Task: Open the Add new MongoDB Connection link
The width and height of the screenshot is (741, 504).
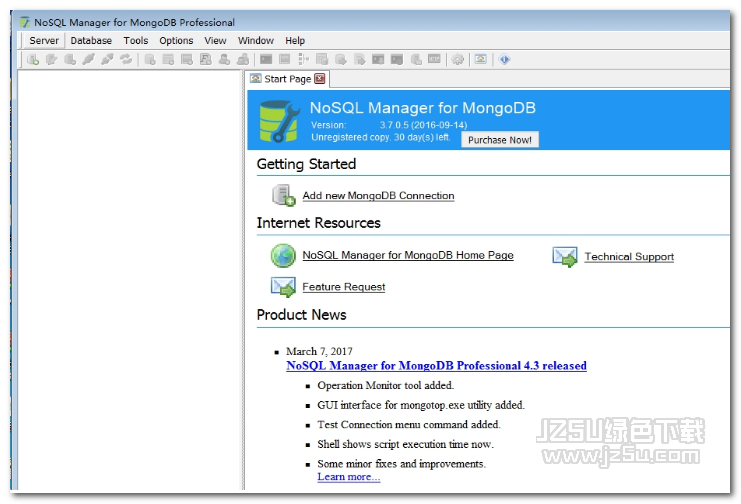Action: [378, 195]
